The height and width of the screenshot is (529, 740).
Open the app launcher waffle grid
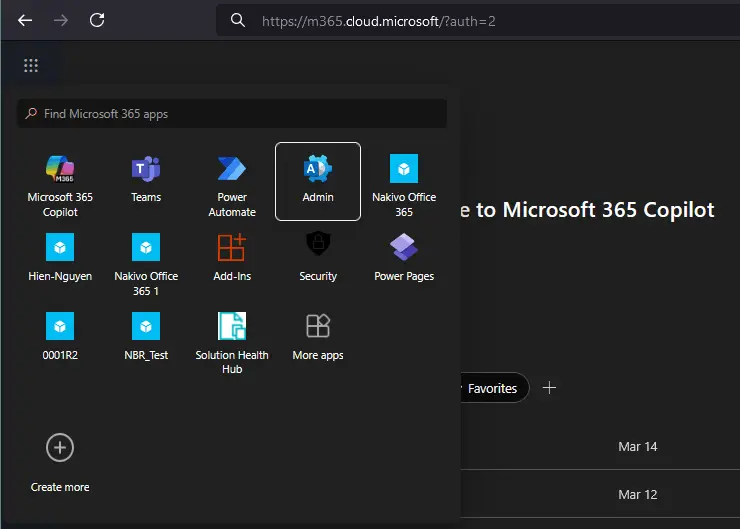pyautogui.click(x=31, y=65)
